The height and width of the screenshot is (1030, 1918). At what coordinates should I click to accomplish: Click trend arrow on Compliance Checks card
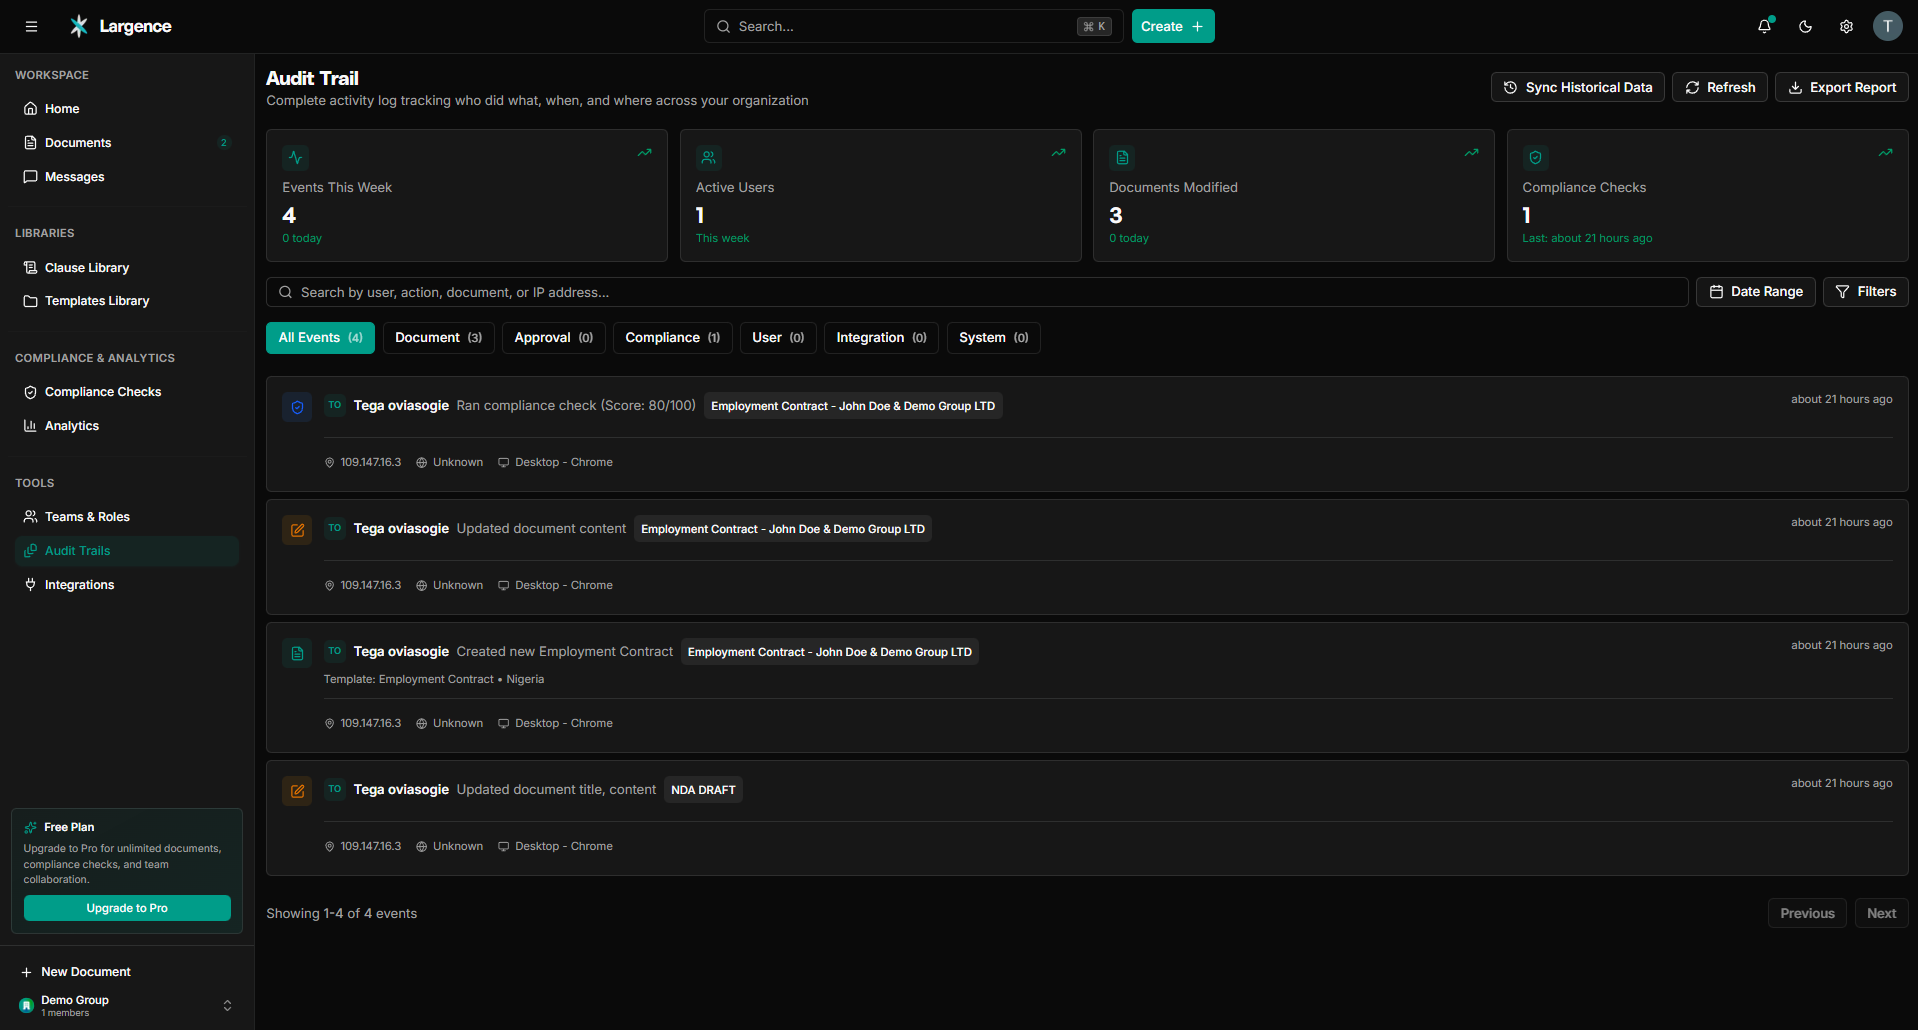1885,153
